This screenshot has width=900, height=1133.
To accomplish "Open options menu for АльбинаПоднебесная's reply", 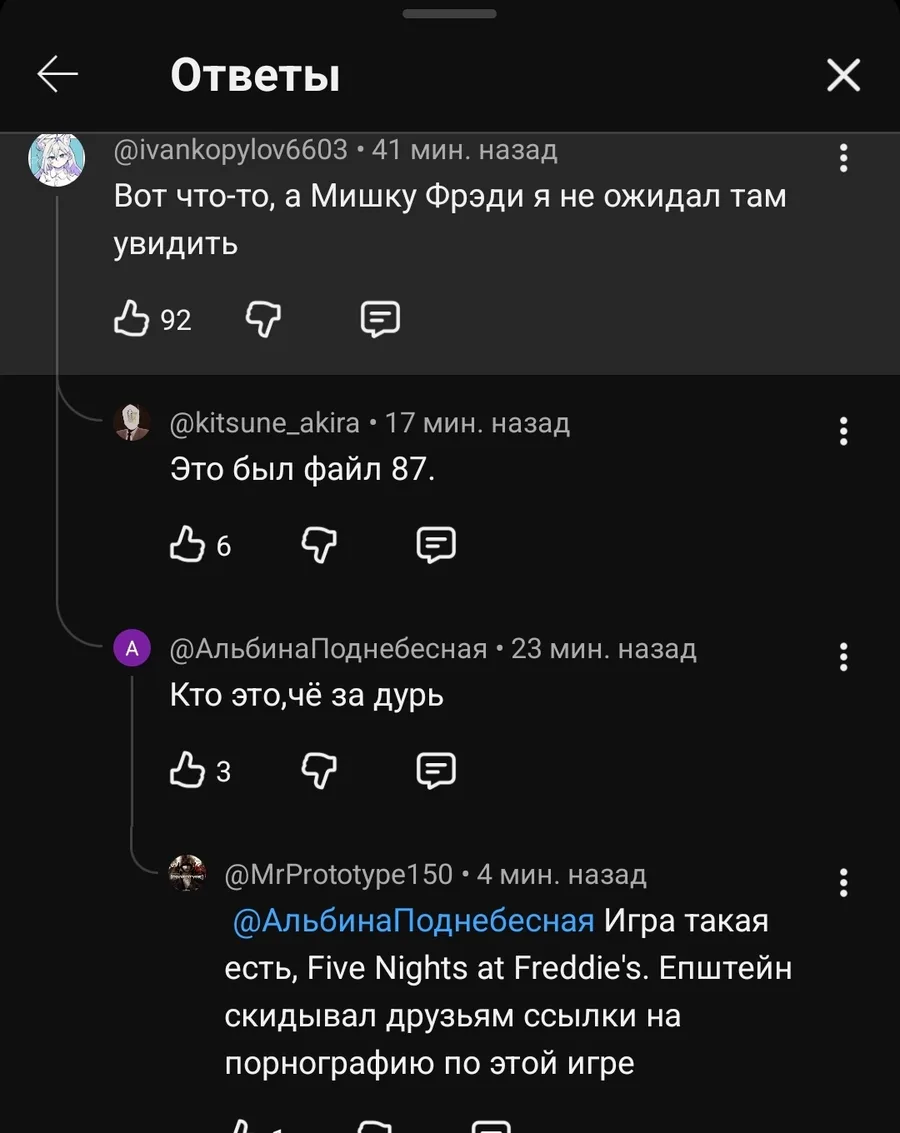I will (844, 657).
